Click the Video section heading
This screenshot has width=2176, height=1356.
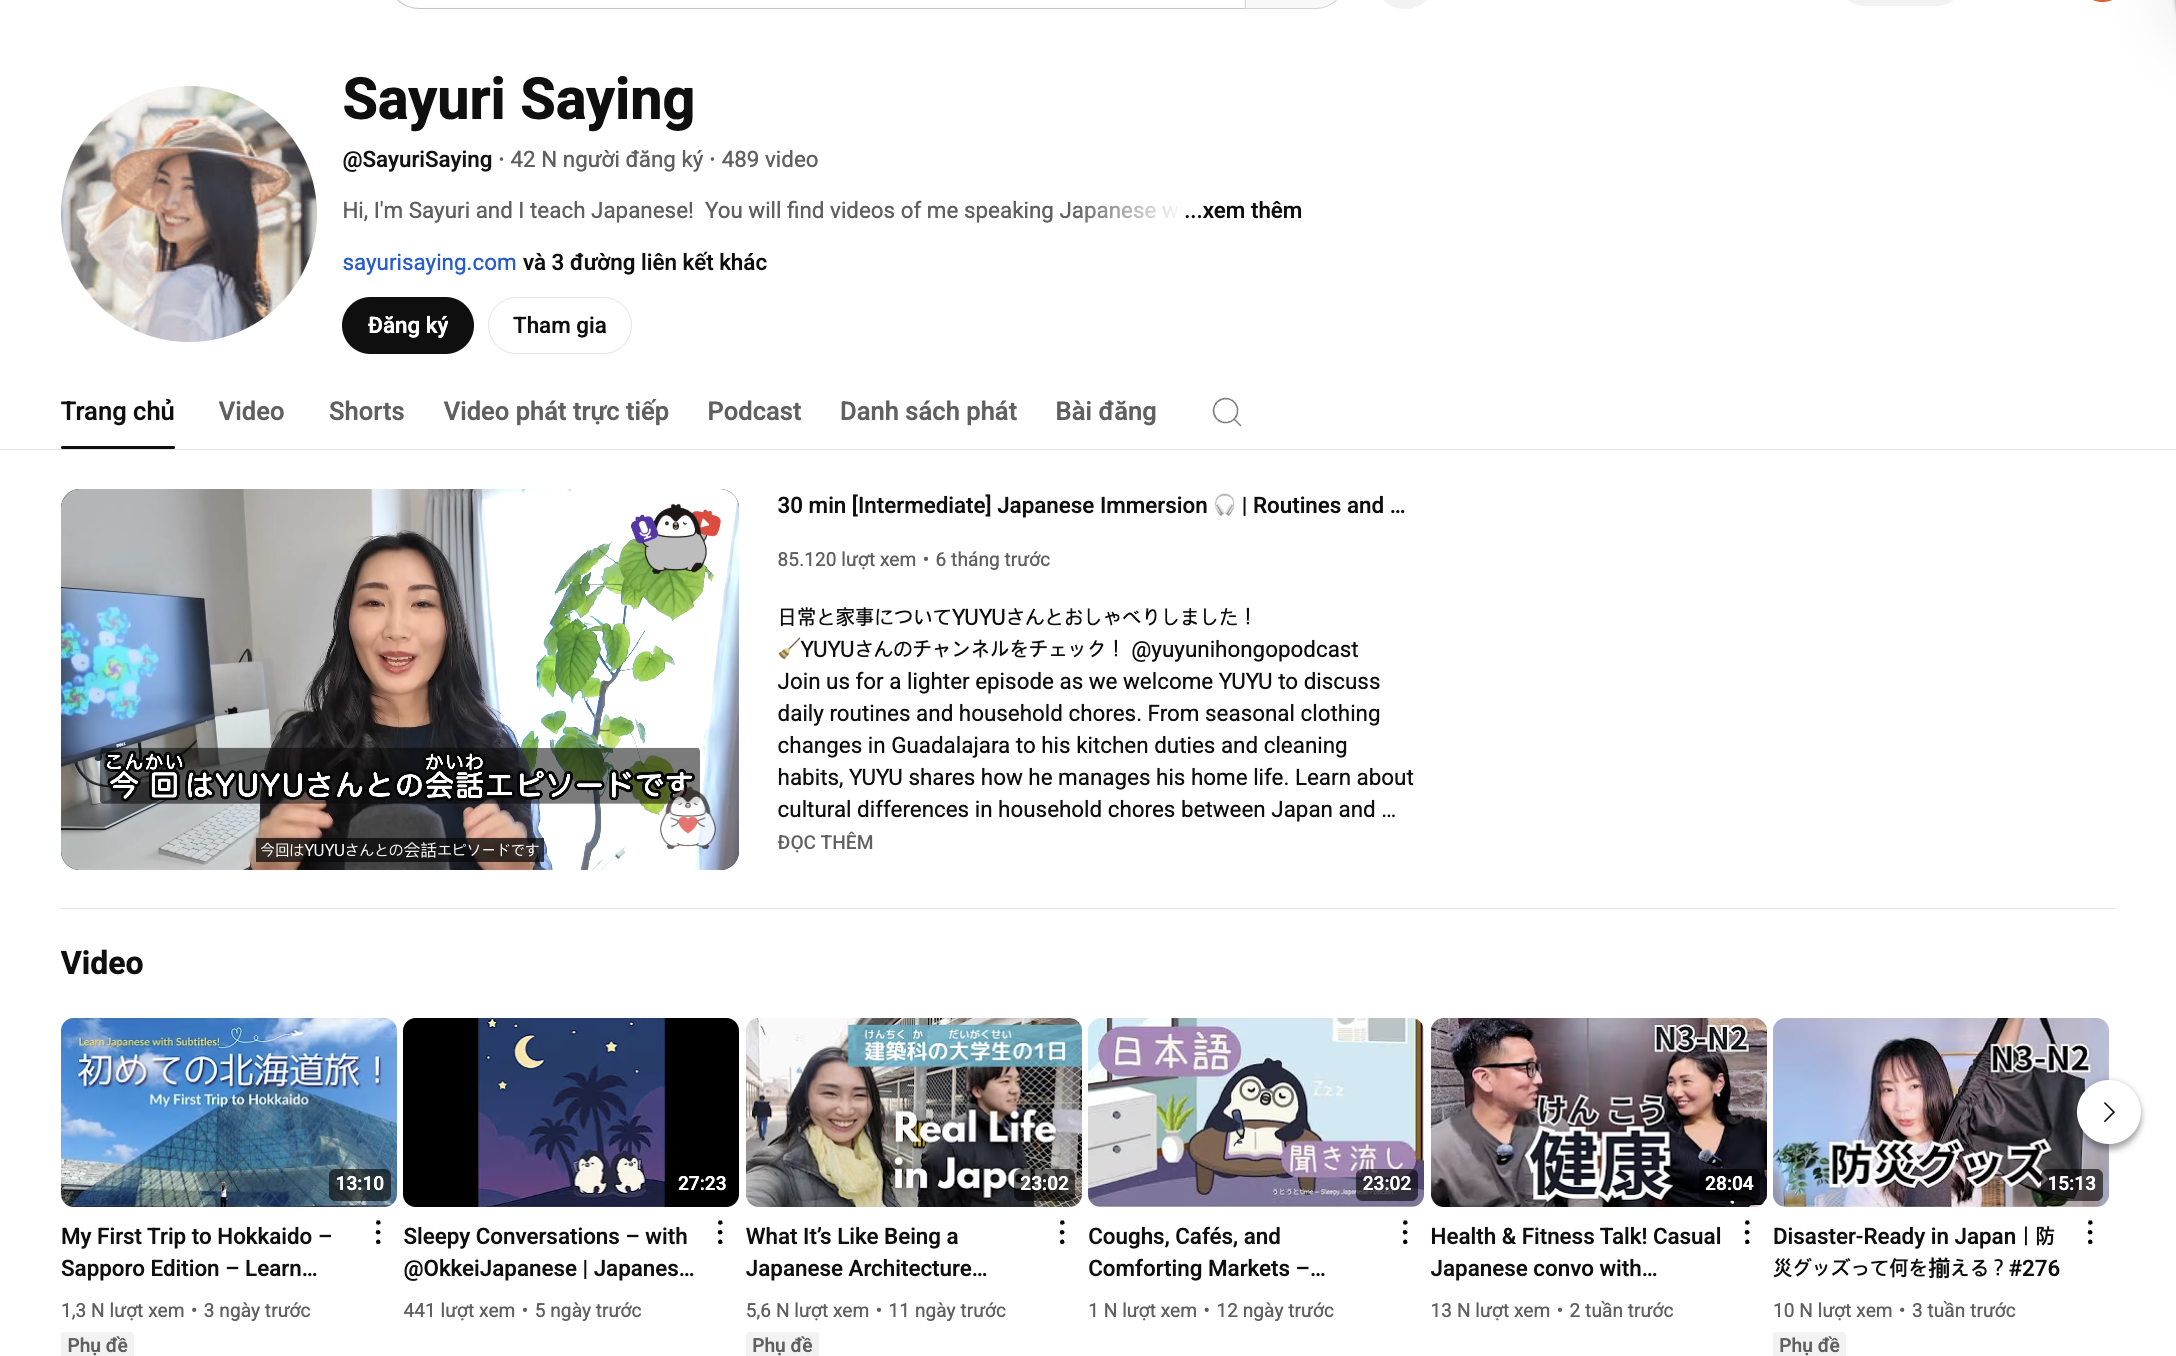point(102,963)
